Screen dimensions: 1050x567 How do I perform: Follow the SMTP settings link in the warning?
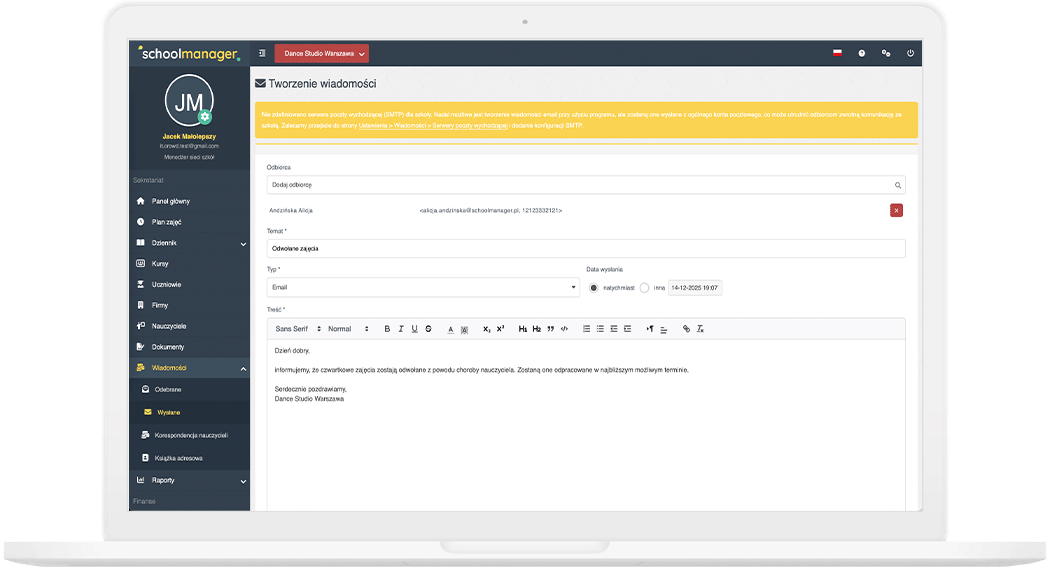point(433,126)
